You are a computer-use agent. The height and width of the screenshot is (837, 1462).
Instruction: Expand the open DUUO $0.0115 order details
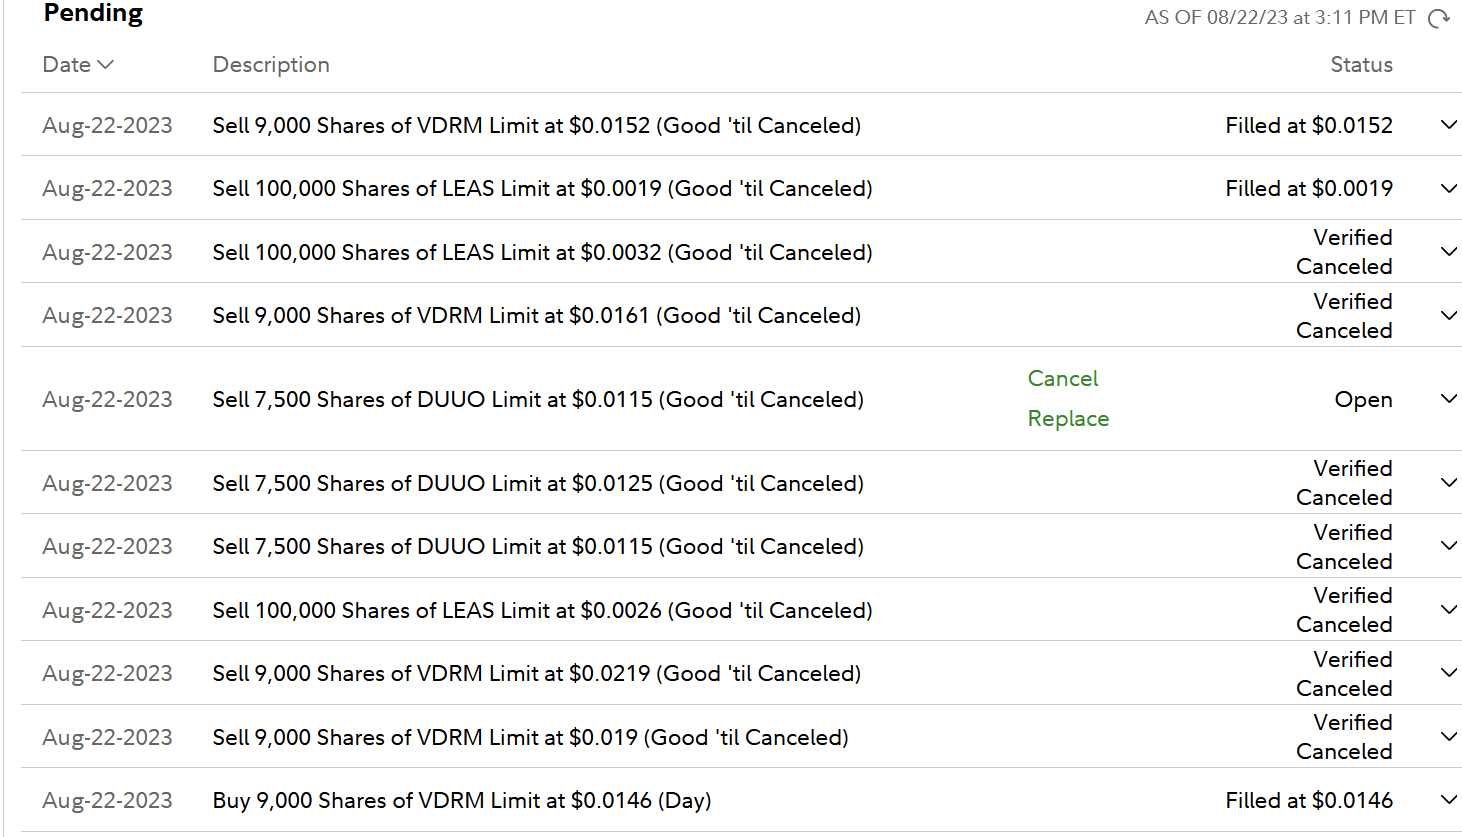[1448, 399]
